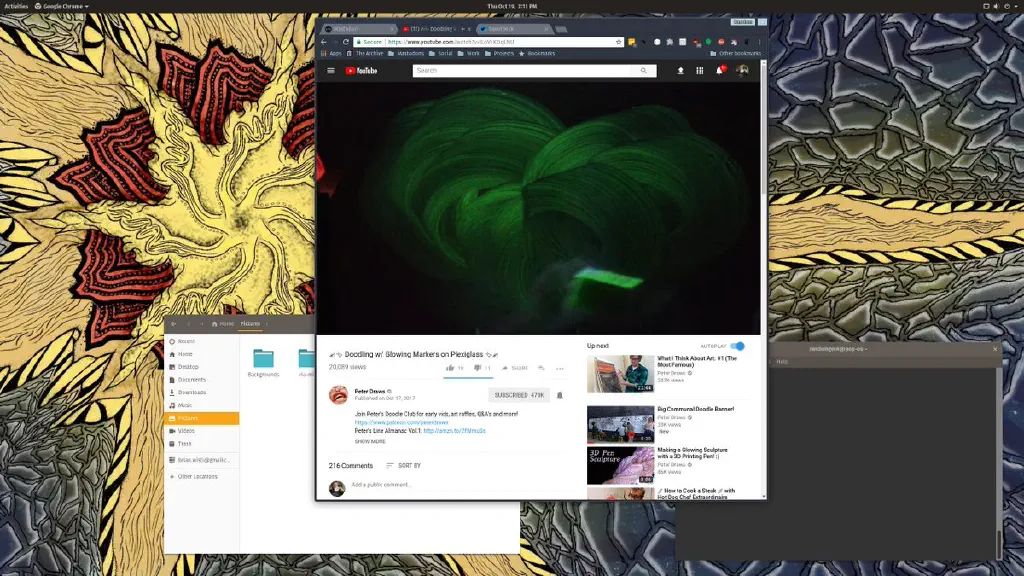Image resolution: width=1024 pixels, height=576 pixels.
Task: Select Home in Files sidebar
Action: 202,354
